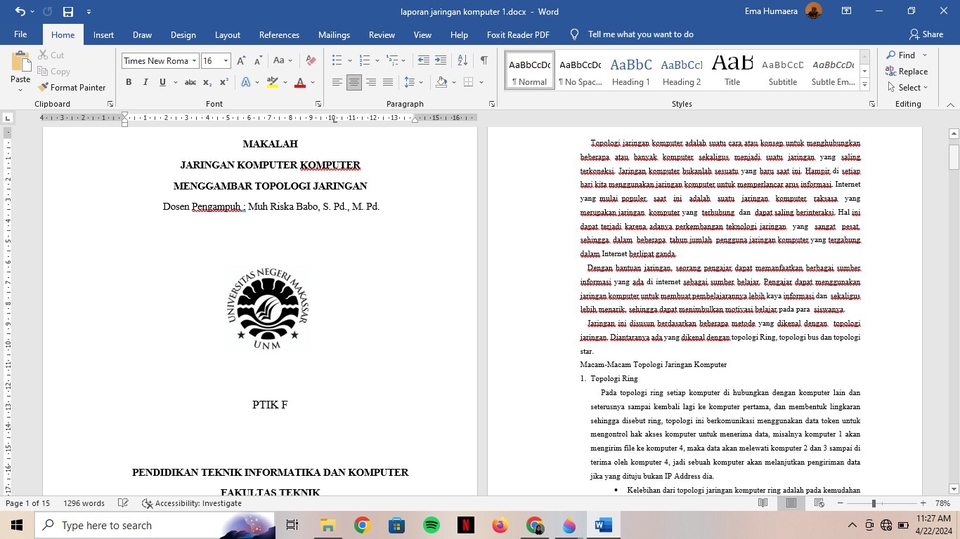The height and width of the screenshot is (539, 960).
Task: Switch to the Review tab
Action: pyautogui.click(x=381, y=35)
